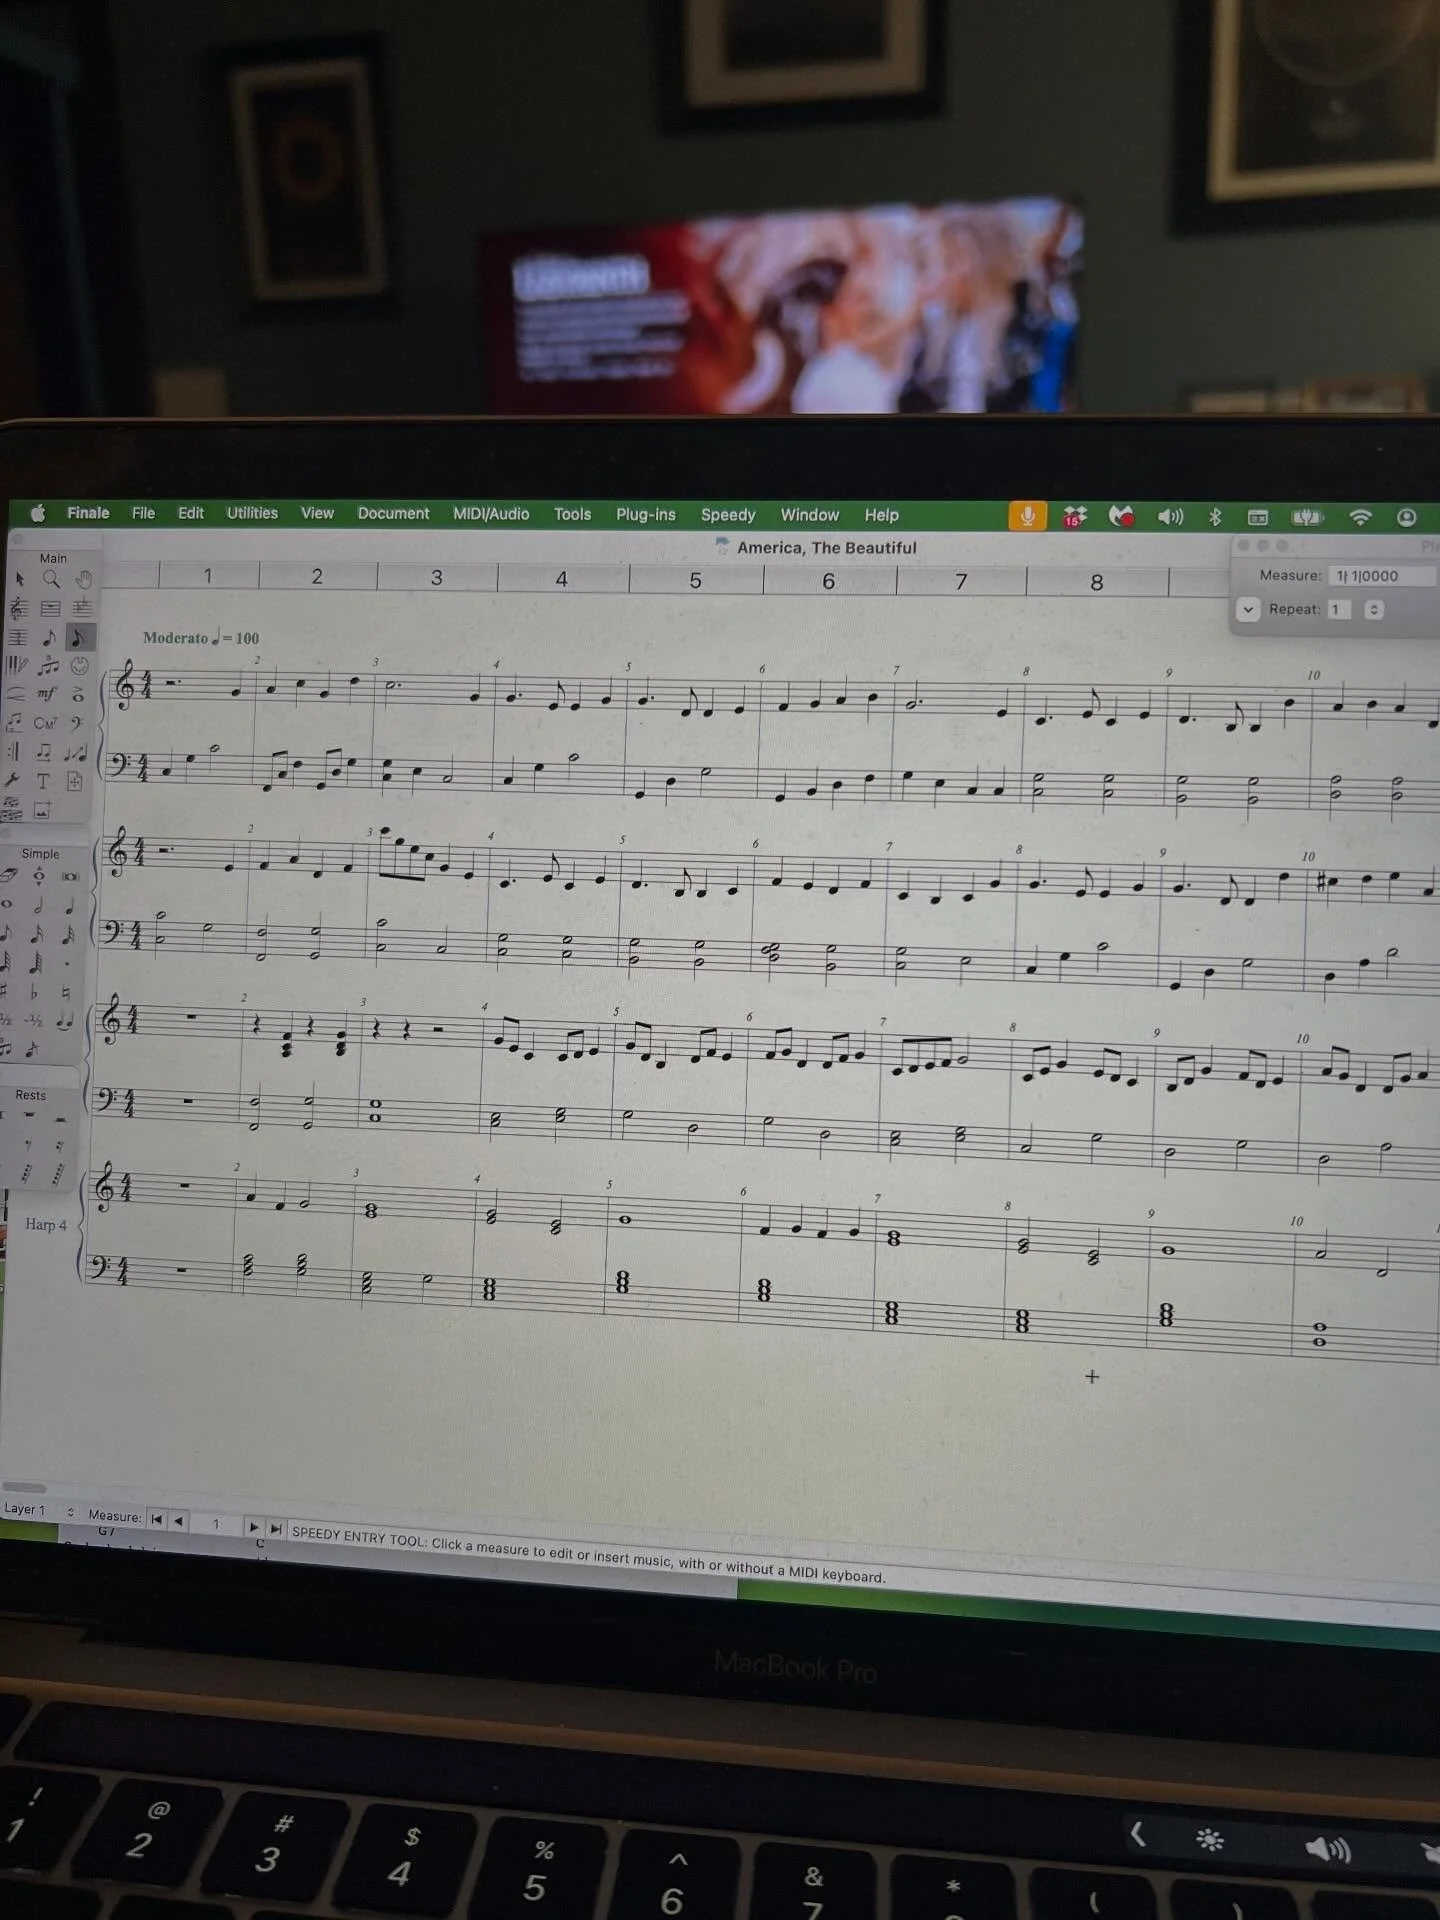The width and height of the screenshot is (1440, 1920).
Task: Select the Zoom magnifier tool
Action: (51, 579)
